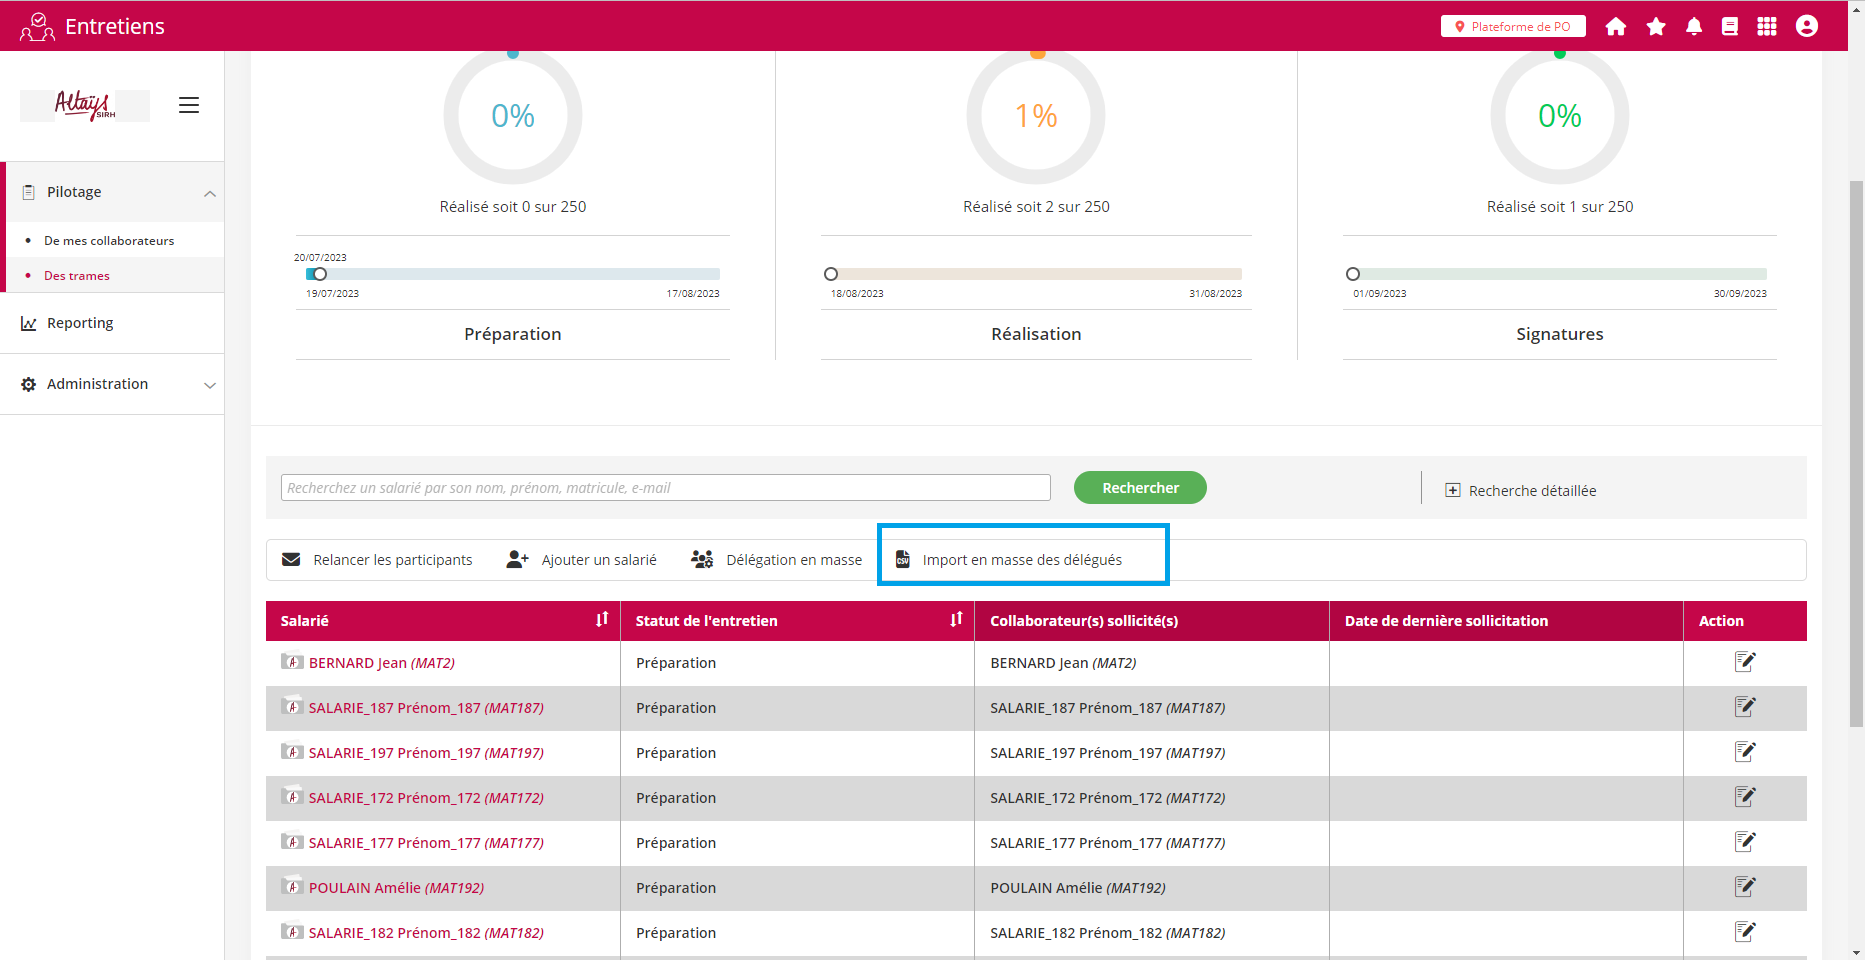This screenshot has width=1865, height=960.
Task: Click edit icon for BERNARD Jean row
Action: tap(1744, 662)
